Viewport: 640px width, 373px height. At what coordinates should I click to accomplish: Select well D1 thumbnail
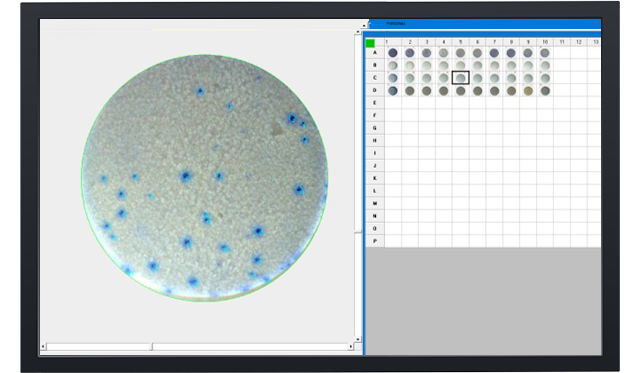click(x=393, y=91)
